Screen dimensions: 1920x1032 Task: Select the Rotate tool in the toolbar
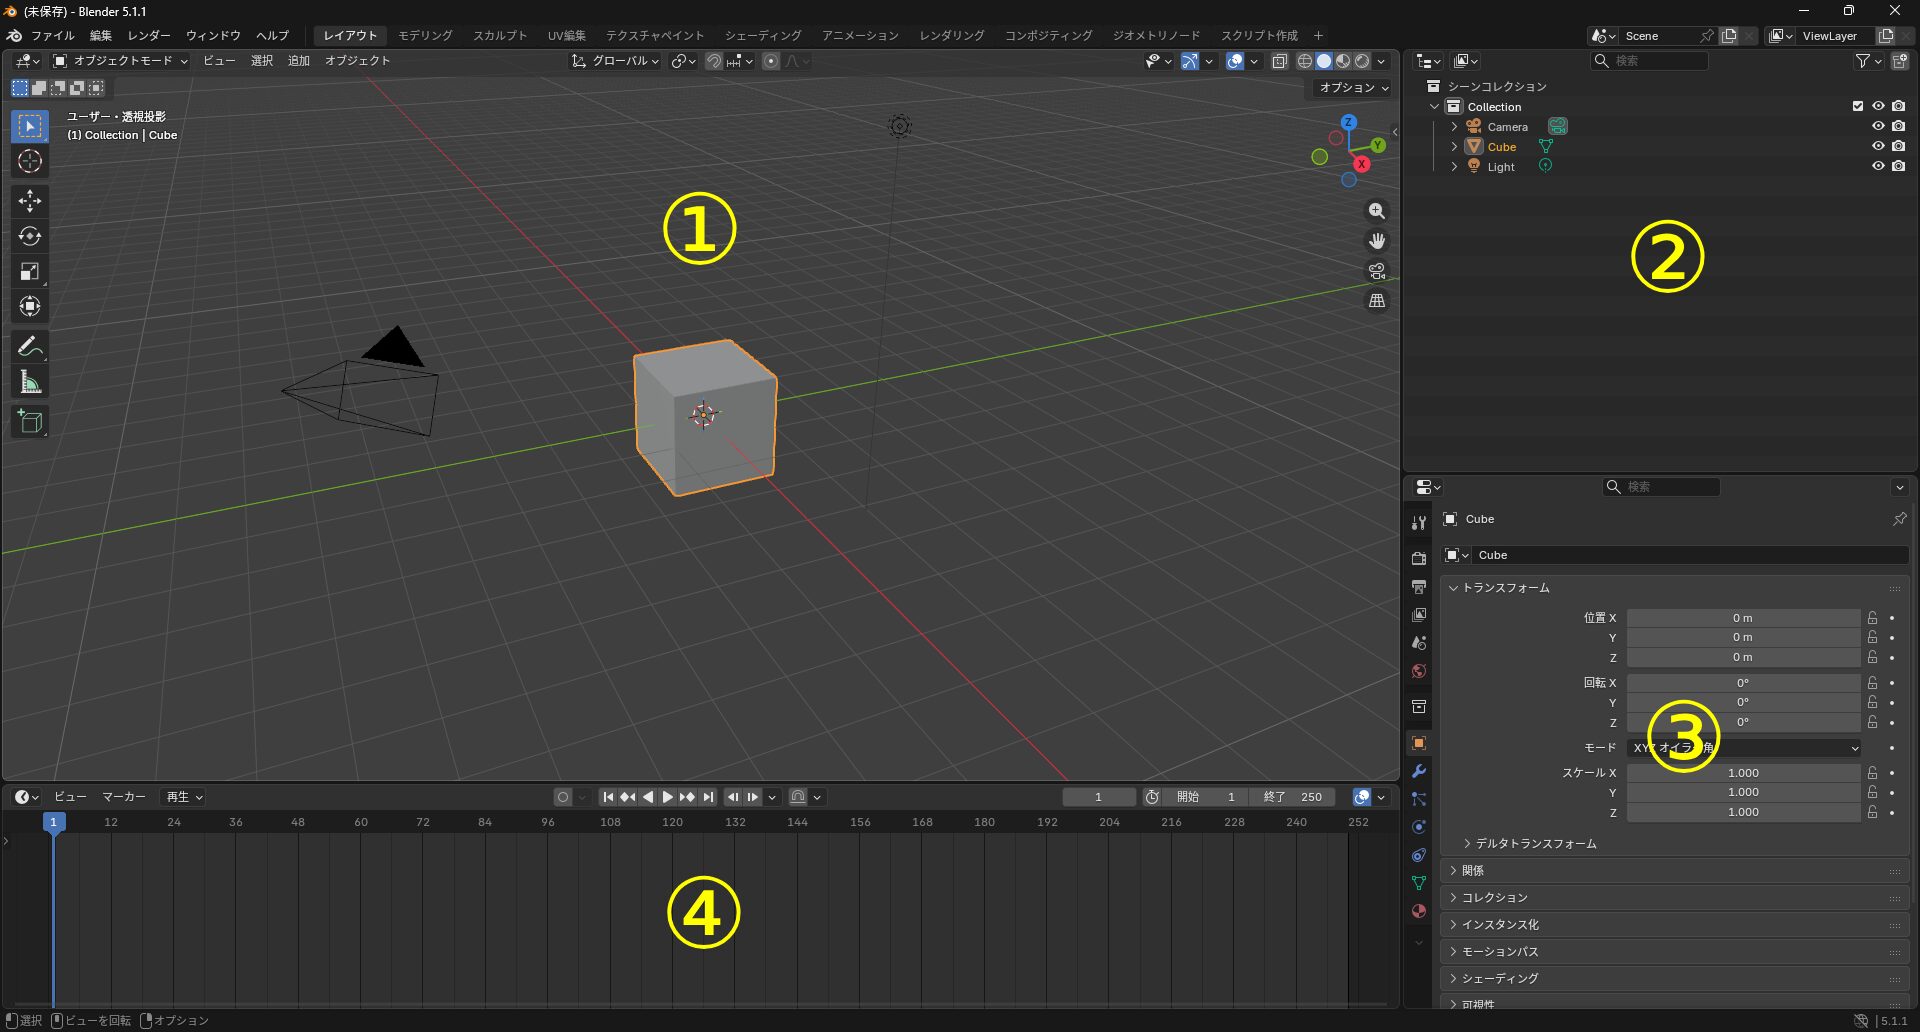tap(30, 236)
